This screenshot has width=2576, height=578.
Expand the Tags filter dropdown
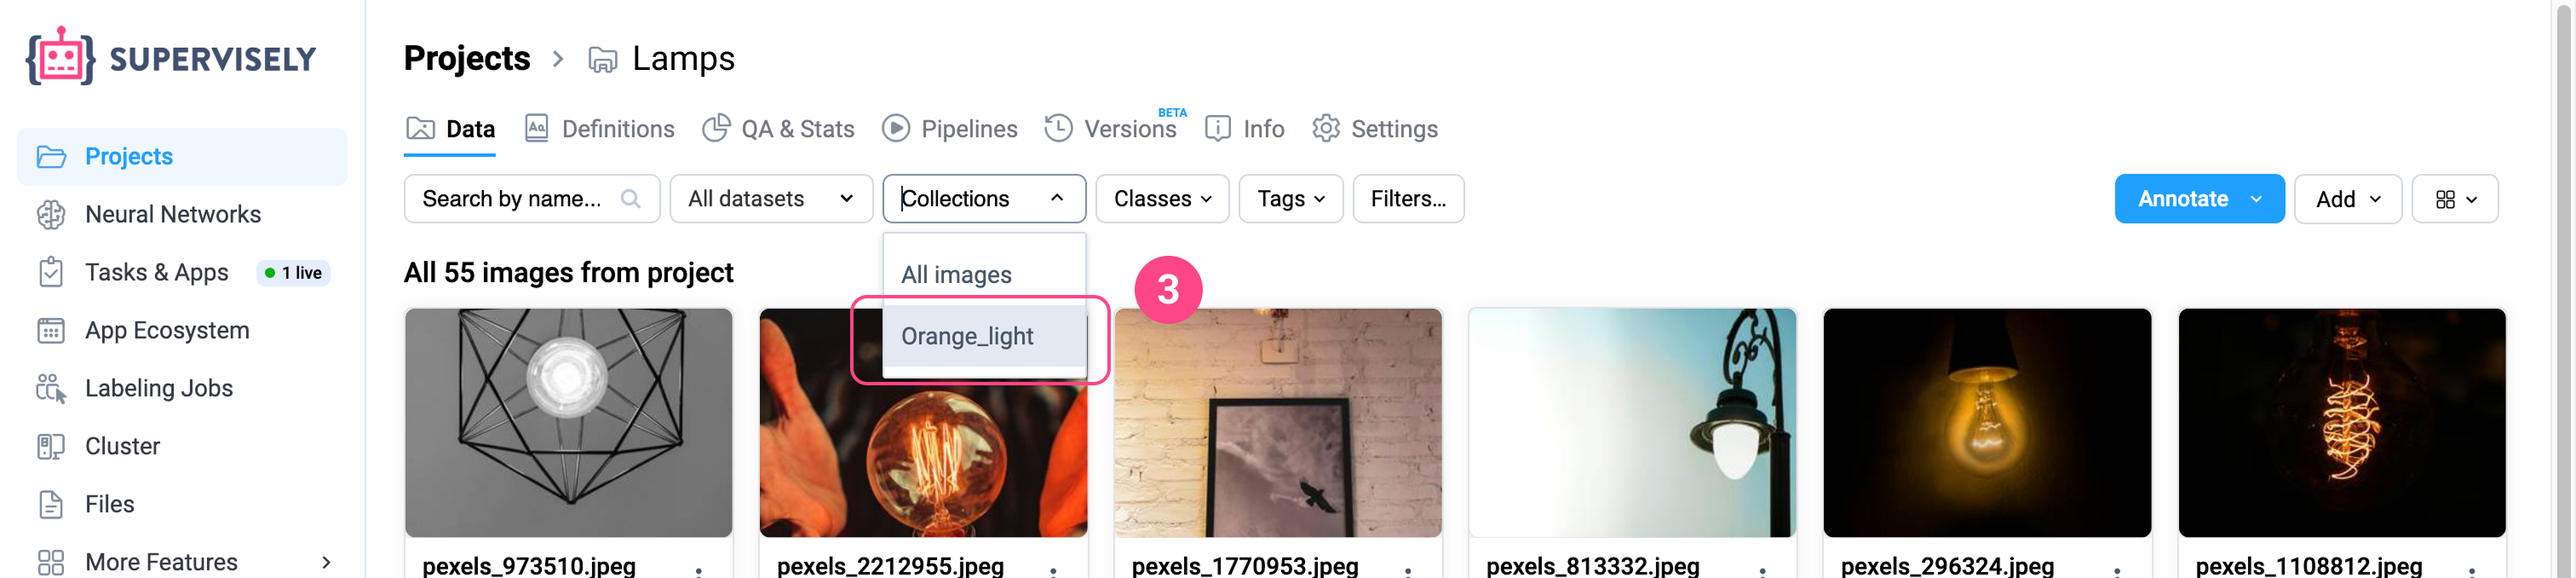coord(1290,198)
